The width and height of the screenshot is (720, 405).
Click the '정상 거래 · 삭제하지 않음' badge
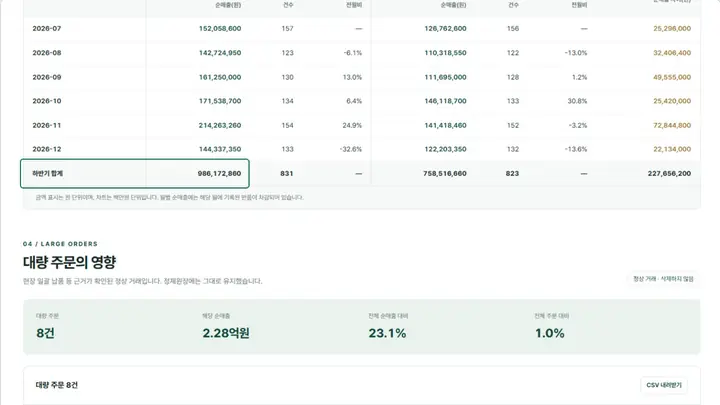coord(663,279)
